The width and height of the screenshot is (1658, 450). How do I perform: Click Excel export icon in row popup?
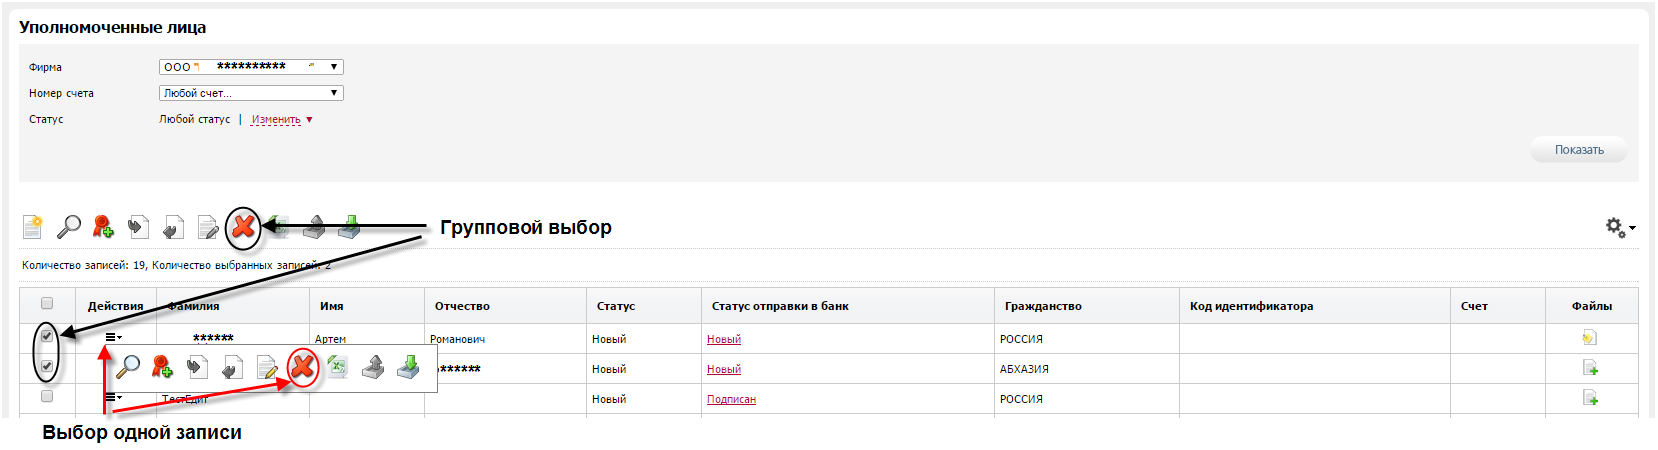(337, 368)
